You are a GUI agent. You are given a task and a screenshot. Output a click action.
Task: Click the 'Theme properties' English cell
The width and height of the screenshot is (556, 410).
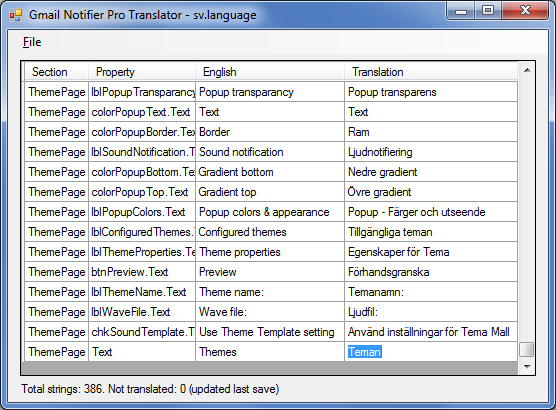pos(270,252)
